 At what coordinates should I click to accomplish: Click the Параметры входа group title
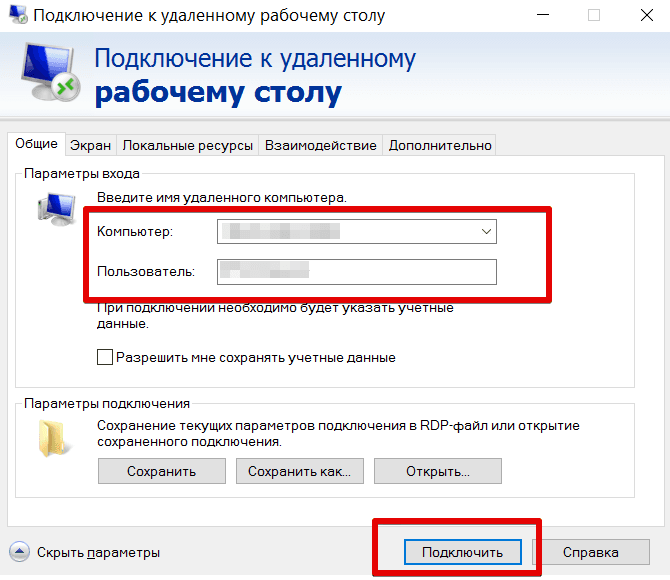82,174
